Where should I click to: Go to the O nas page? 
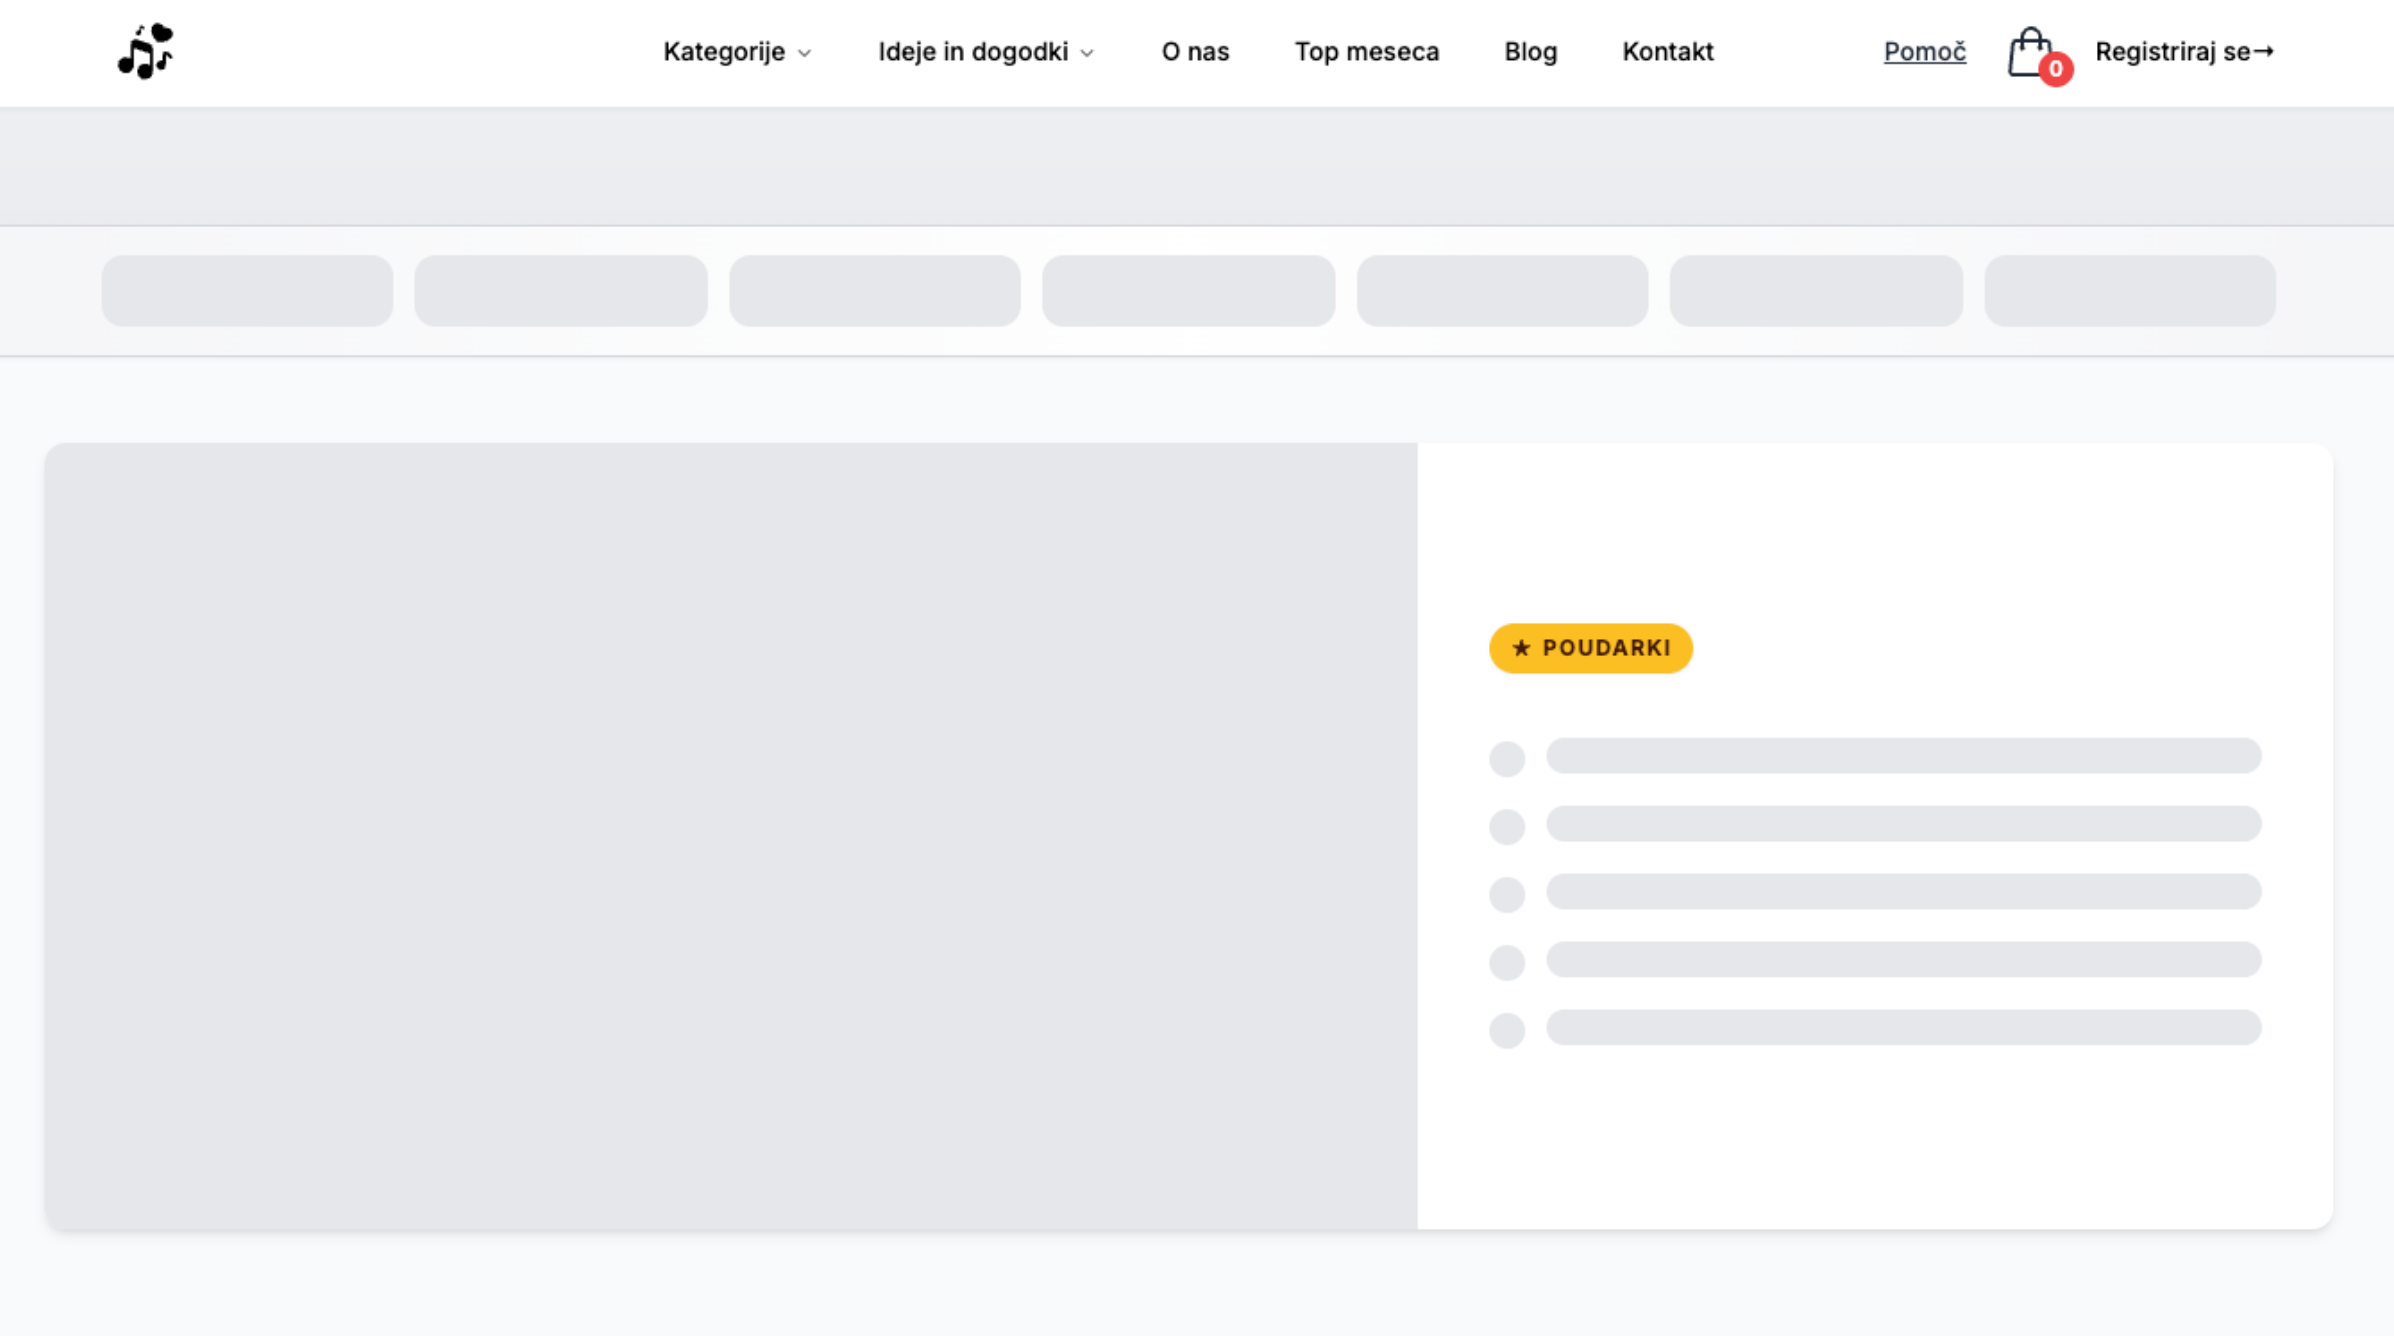click(1195, 51)
